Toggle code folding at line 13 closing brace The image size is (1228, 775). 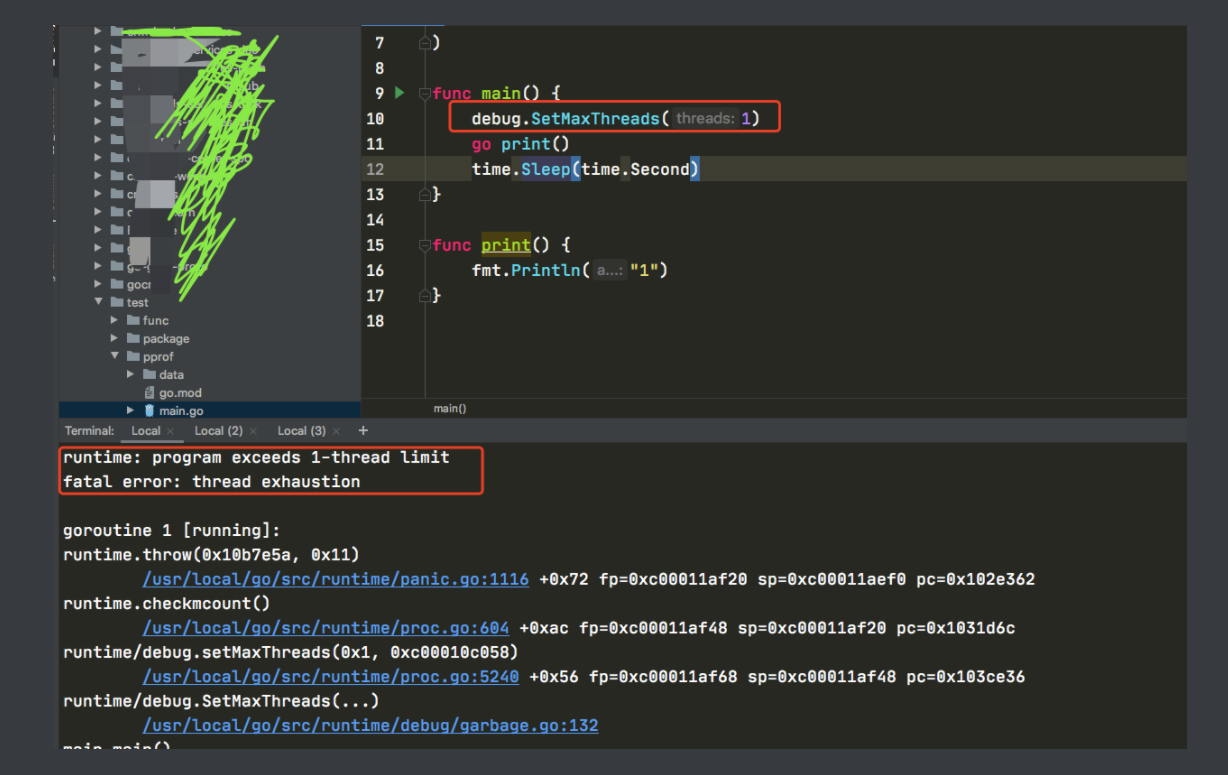tap(425, 193)
